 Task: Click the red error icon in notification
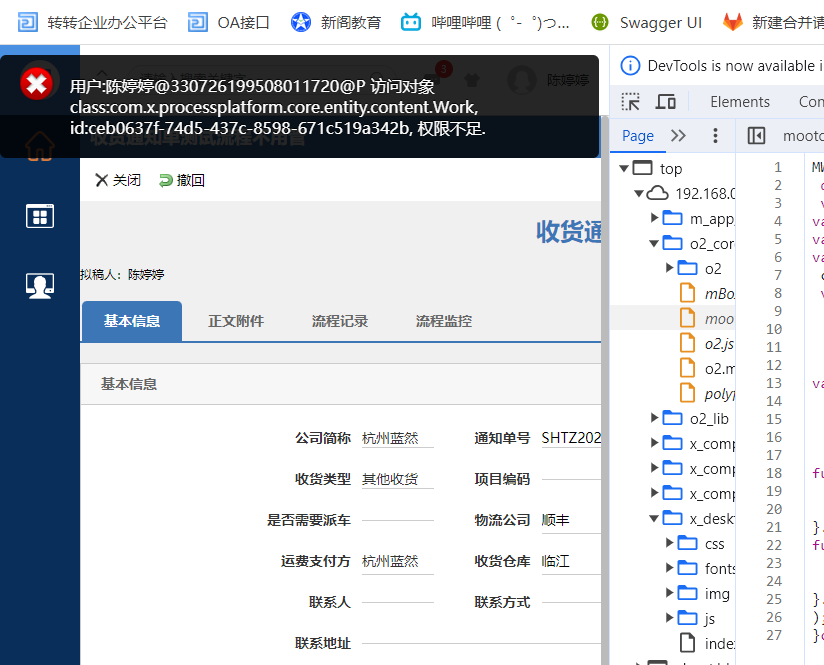click(x=36, y=84)
